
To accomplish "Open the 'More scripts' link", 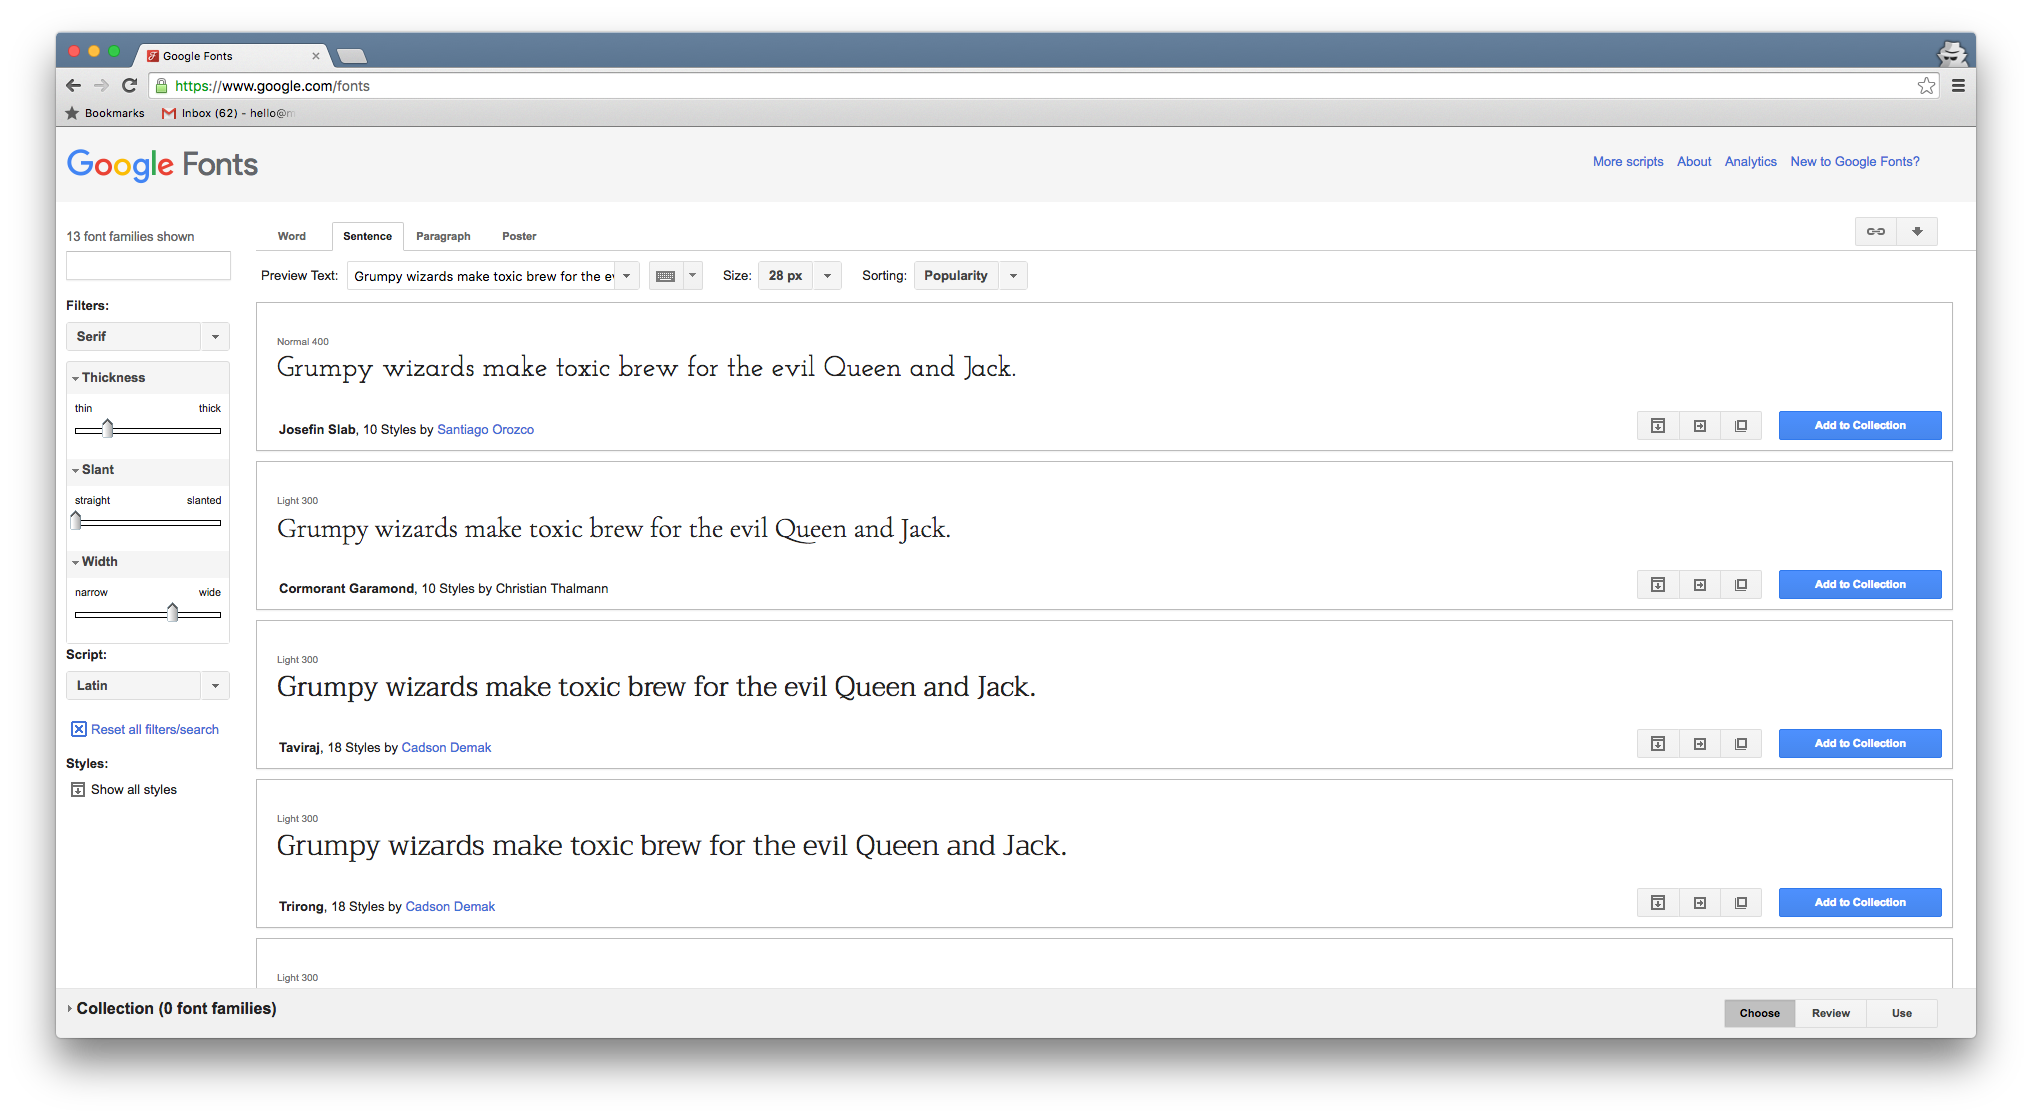I will click(1628, 162).
